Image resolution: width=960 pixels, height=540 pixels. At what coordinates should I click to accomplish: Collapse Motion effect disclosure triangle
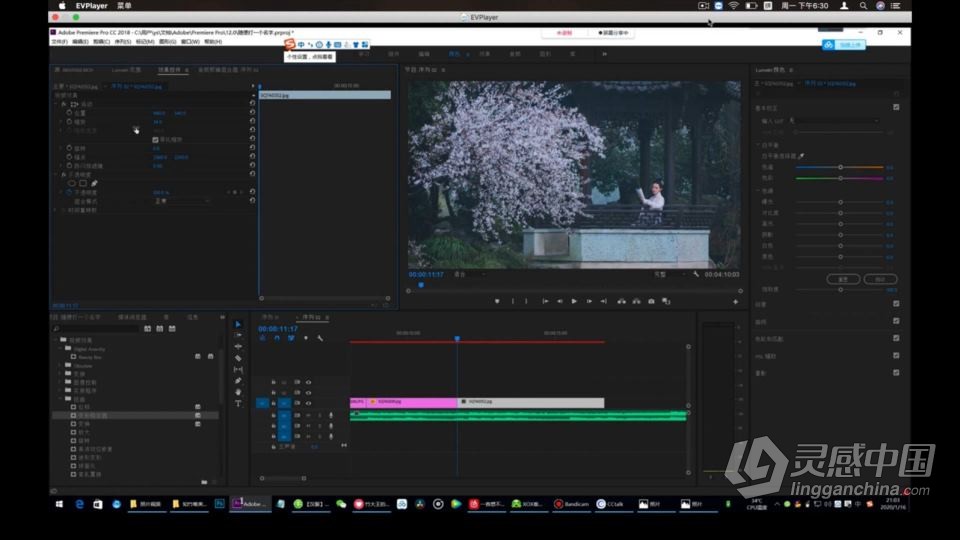point(56,105)
